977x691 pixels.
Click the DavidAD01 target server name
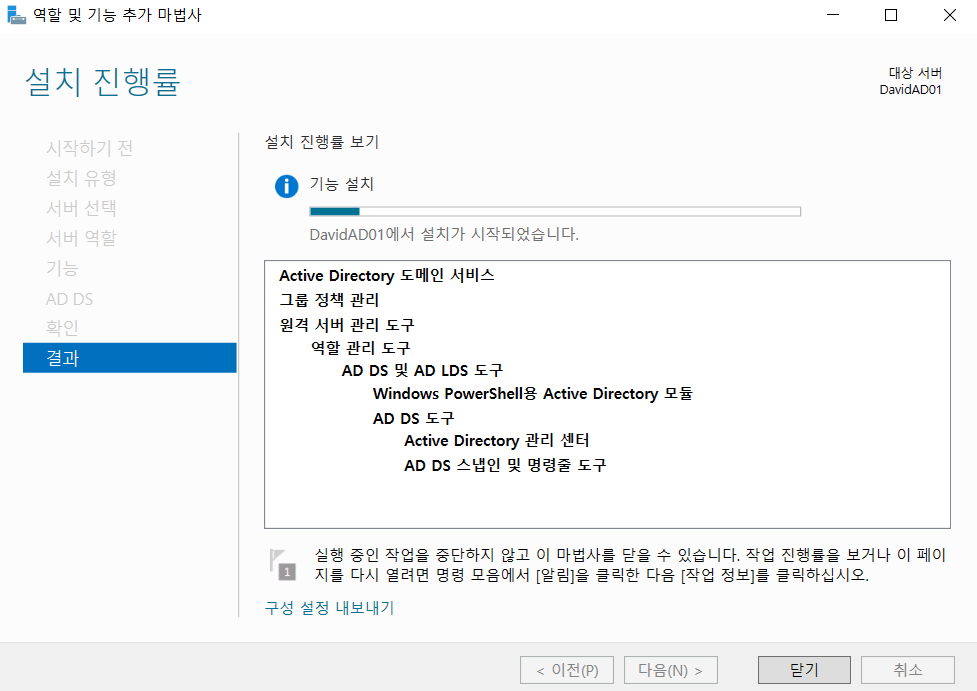point(910,90)
